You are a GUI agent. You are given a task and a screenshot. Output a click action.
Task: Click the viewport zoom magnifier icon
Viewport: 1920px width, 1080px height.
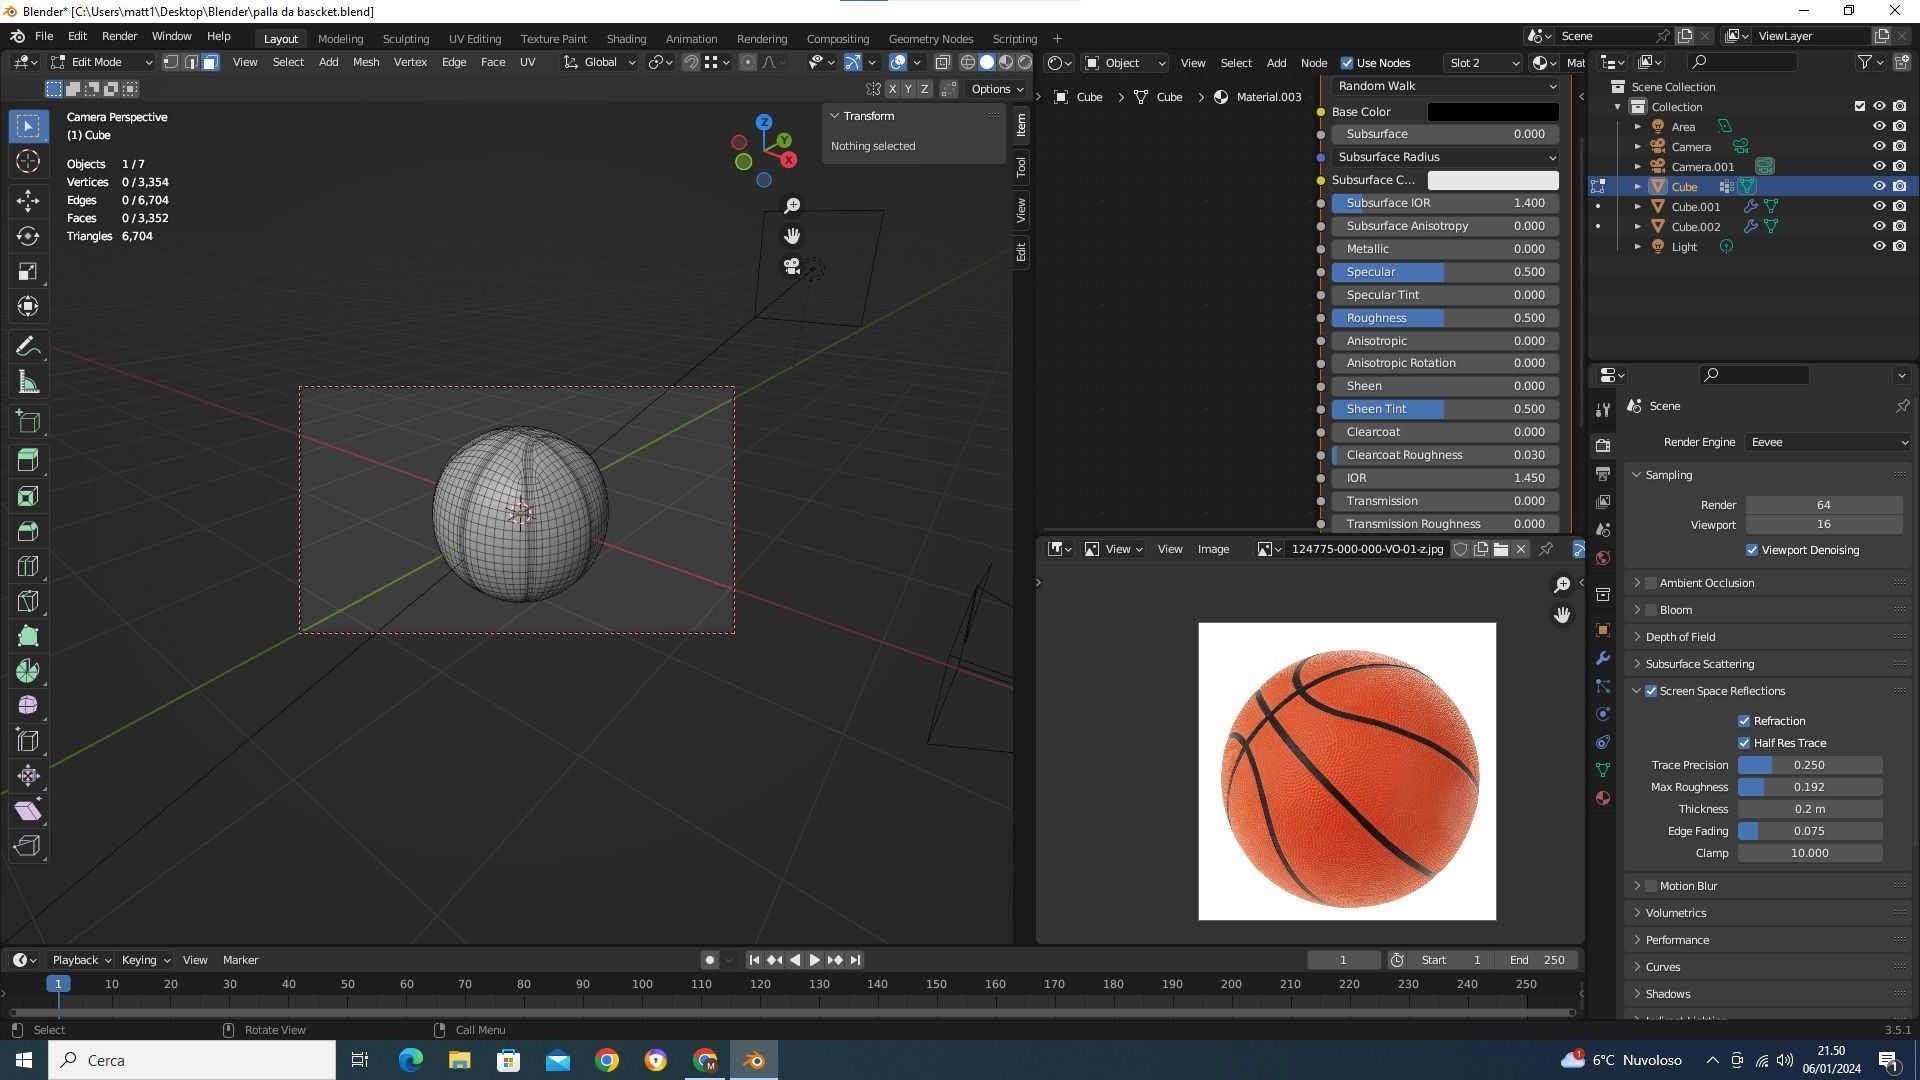coord(792,205)
